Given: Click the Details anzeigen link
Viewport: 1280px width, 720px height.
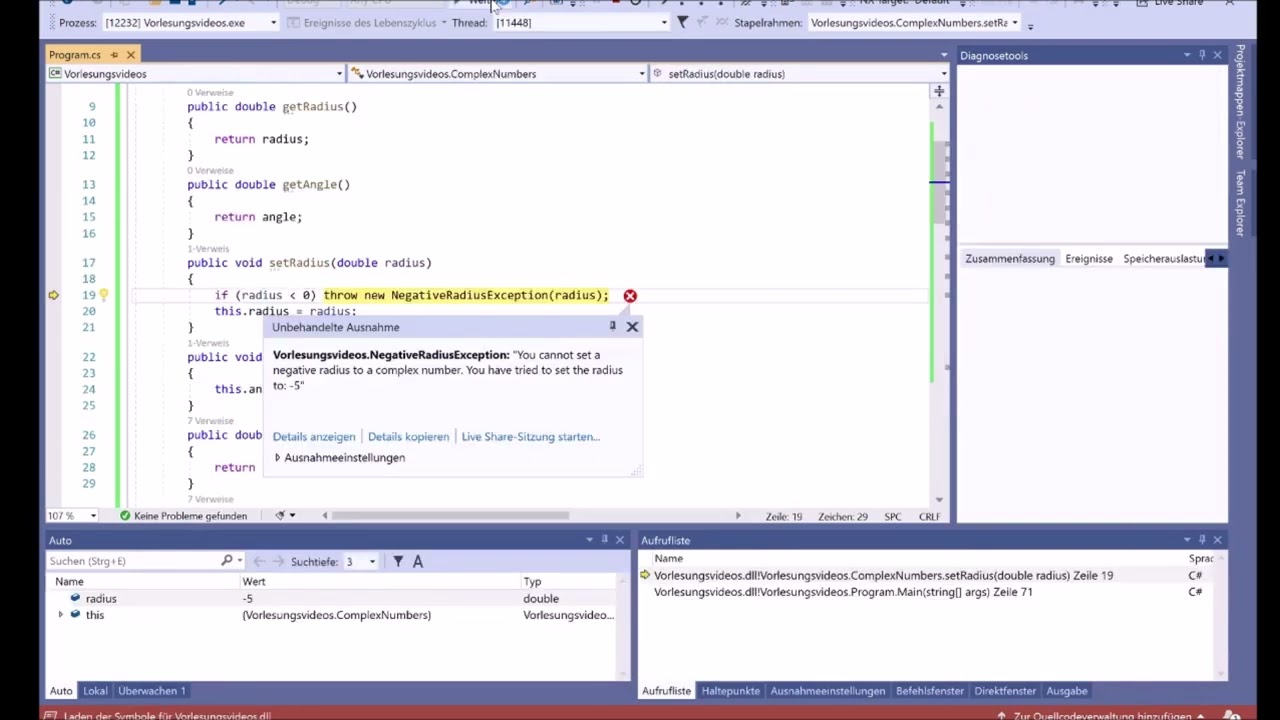Looking at the screenshot, I should coord(314,437).
